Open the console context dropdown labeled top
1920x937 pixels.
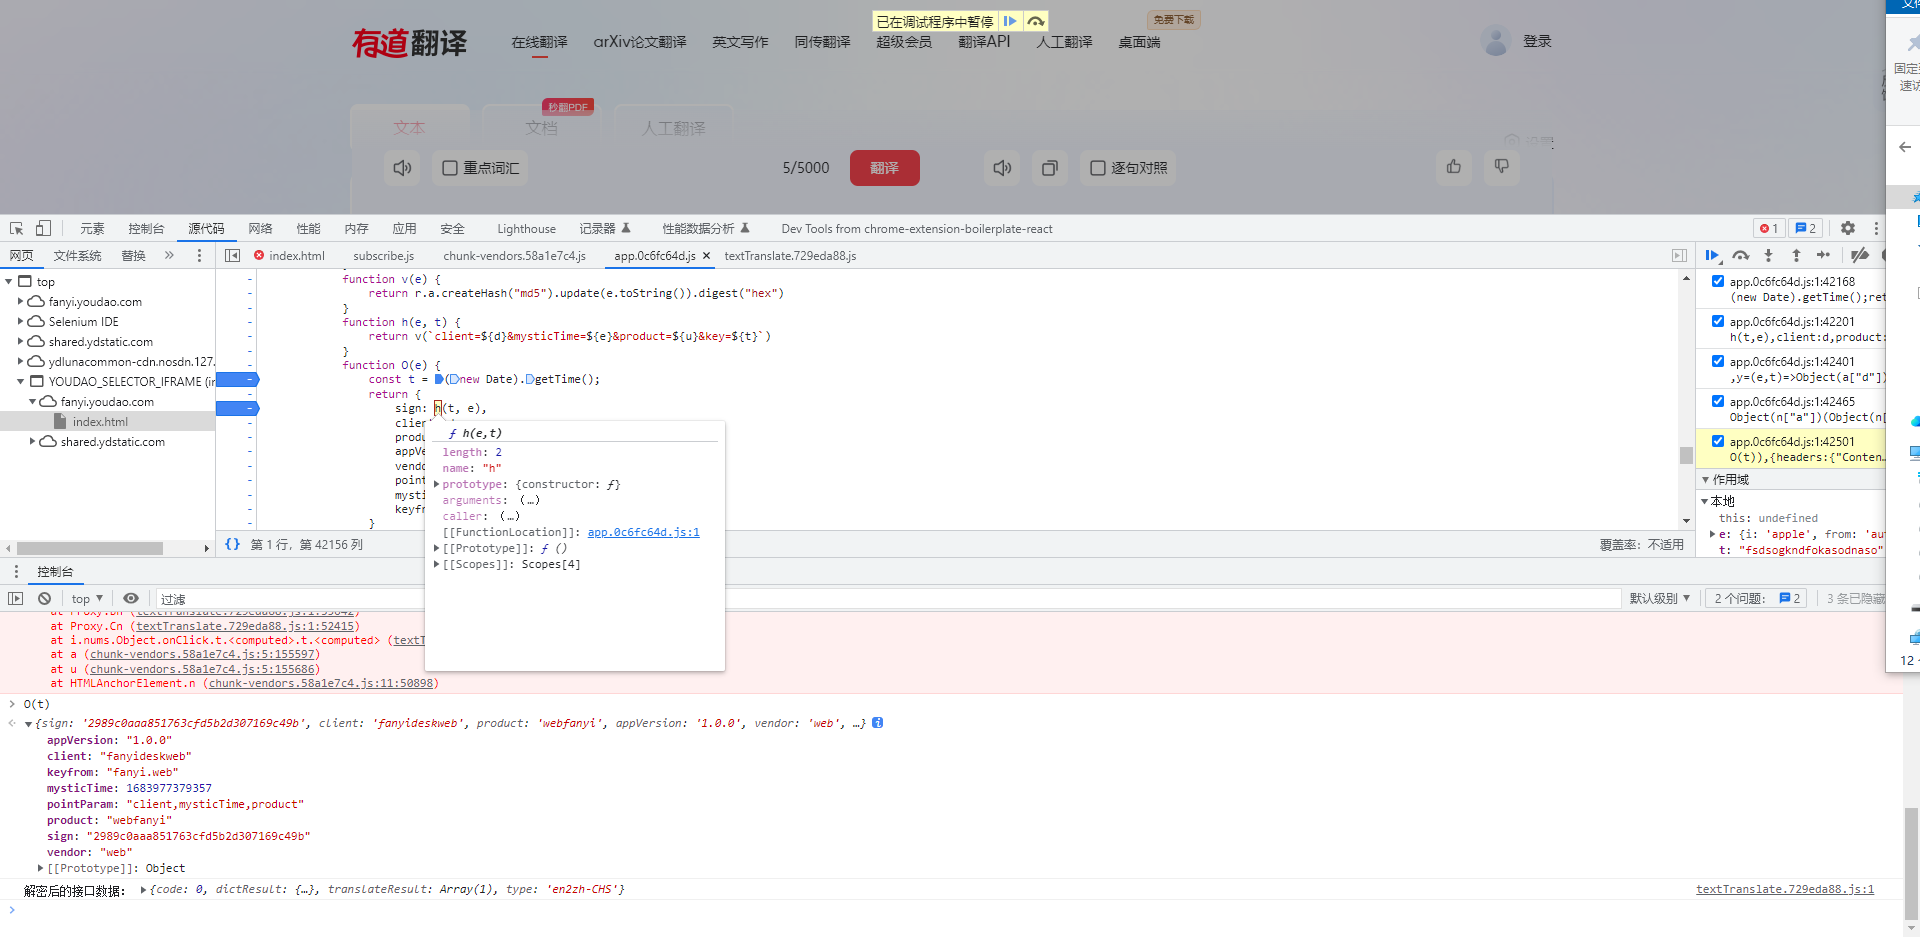pos(87,599)
